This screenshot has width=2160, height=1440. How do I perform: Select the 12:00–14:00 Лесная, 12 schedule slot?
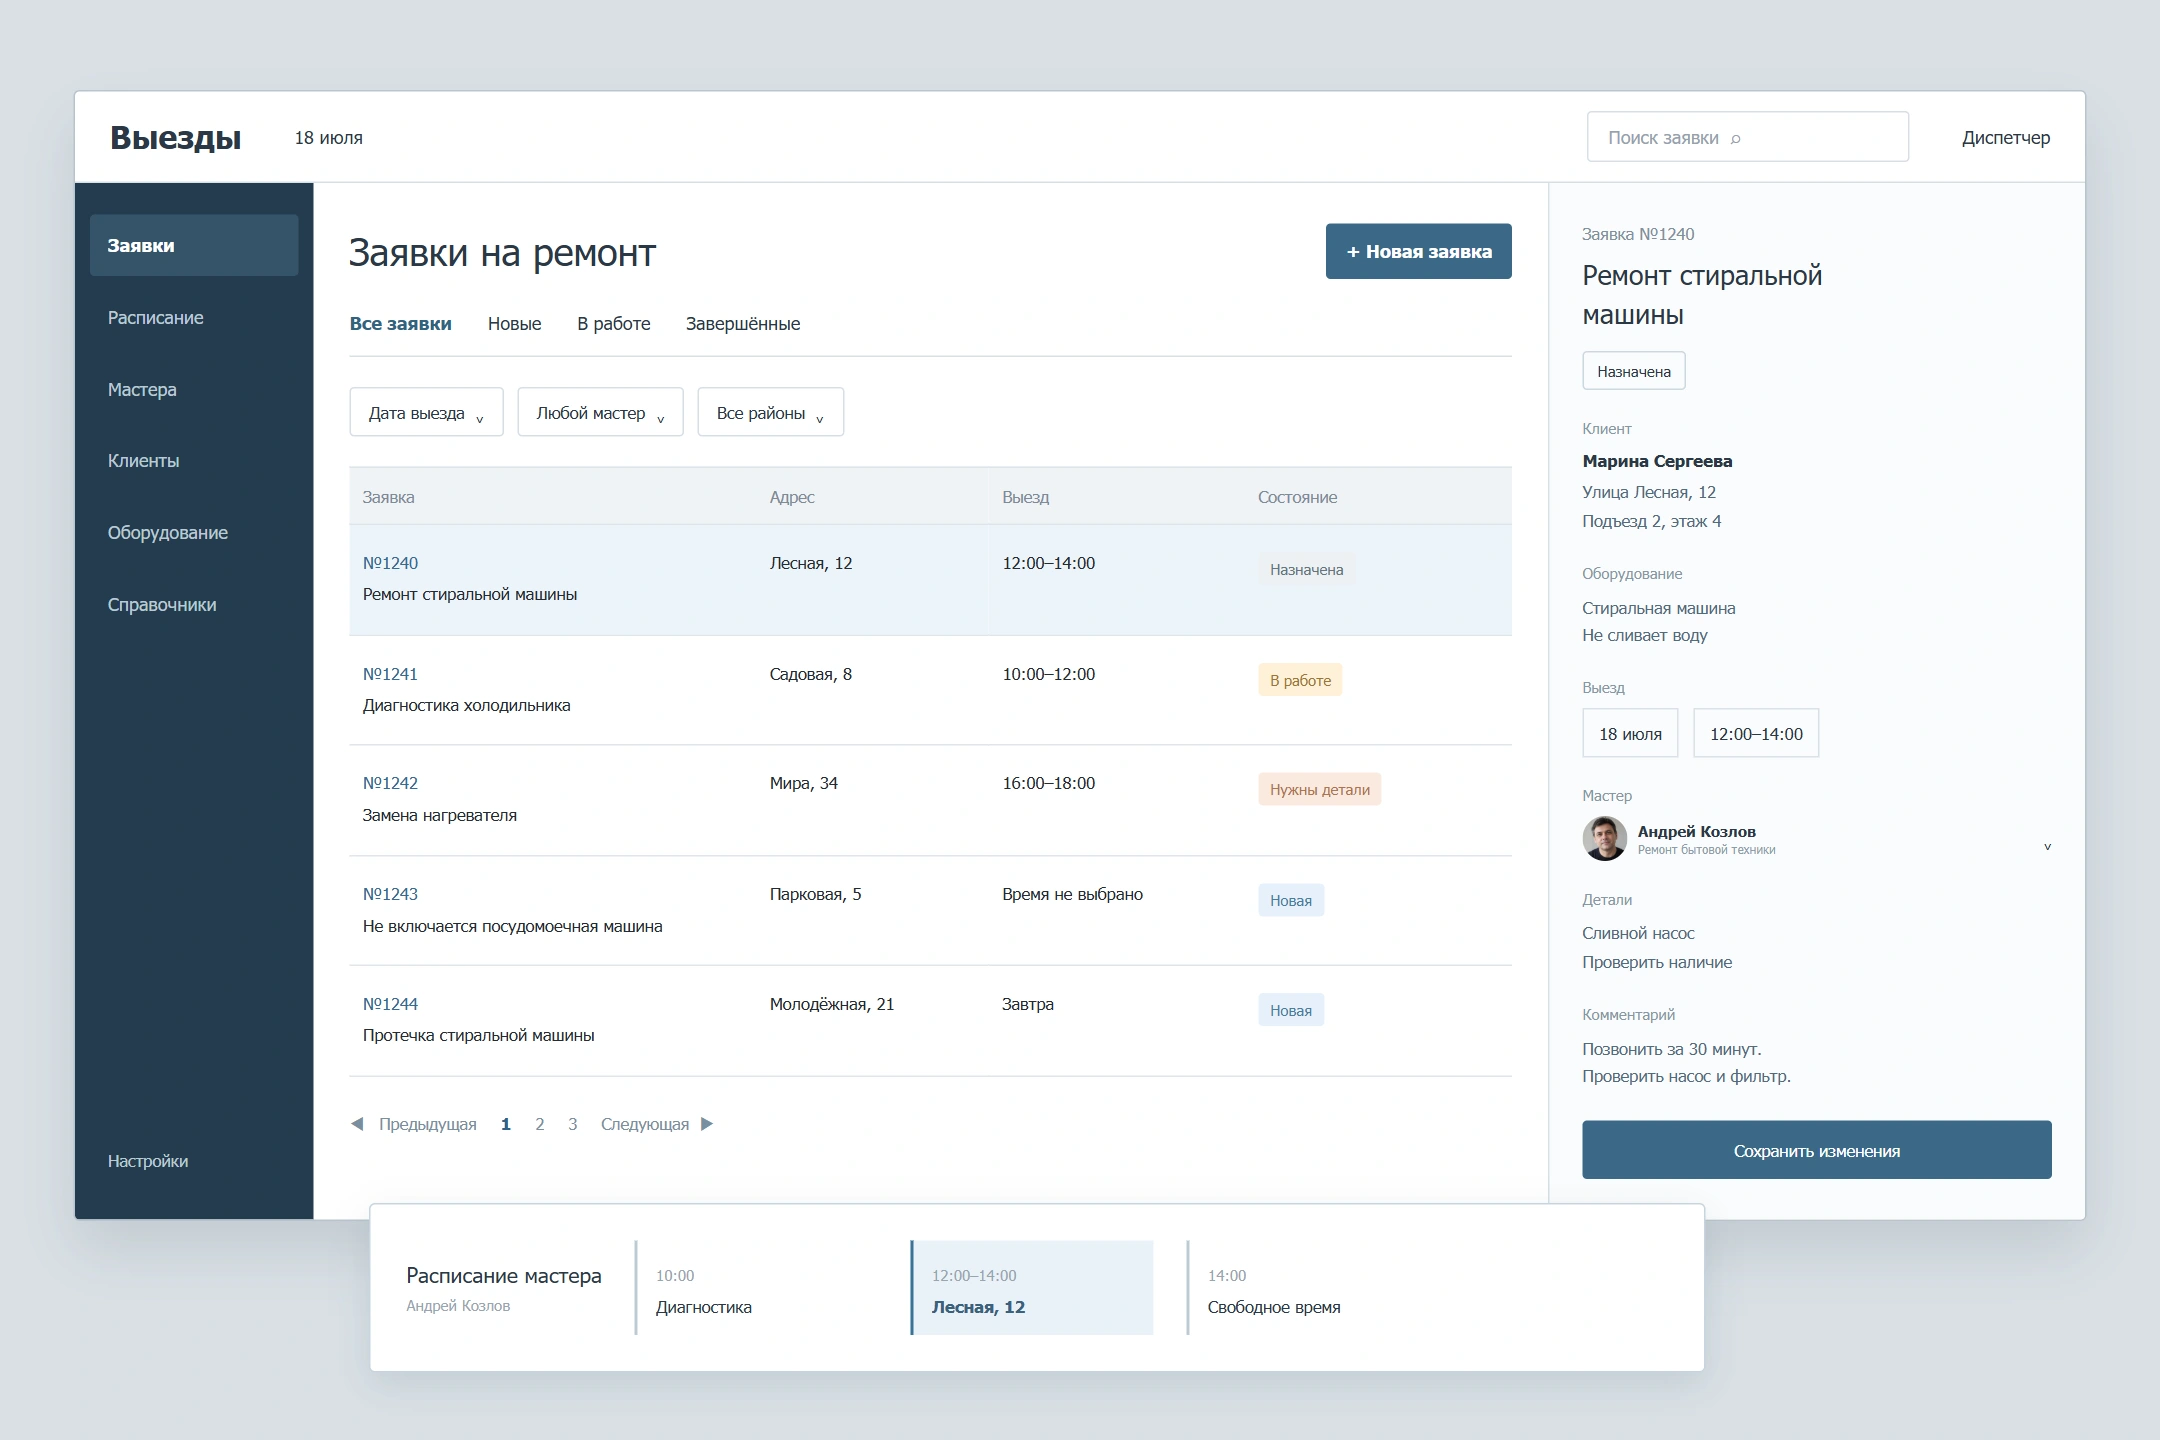click(1032, 1288)
